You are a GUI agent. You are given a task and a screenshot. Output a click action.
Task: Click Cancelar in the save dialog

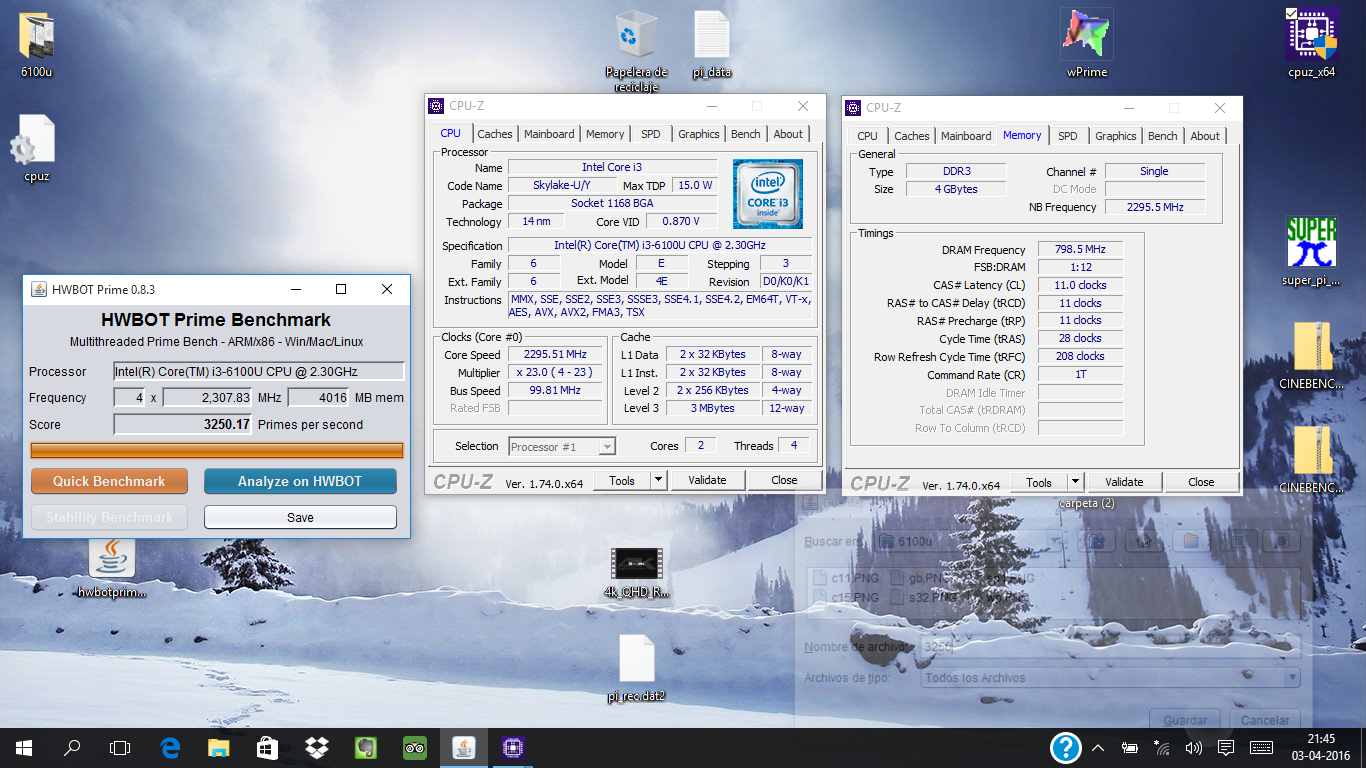(1265, 720)
